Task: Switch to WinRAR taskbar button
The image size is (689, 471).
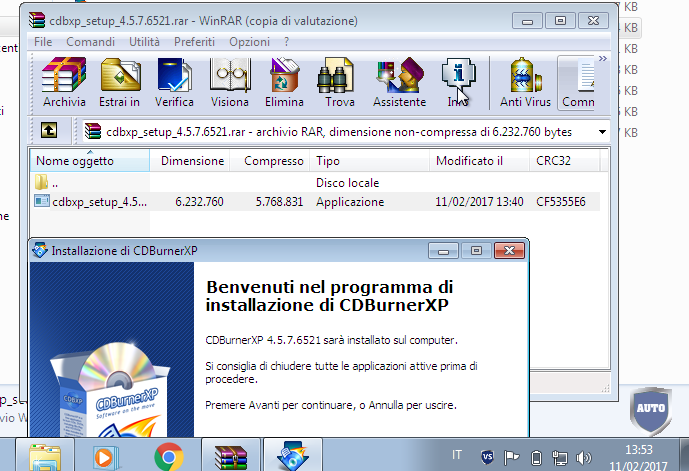Action: 231,456
